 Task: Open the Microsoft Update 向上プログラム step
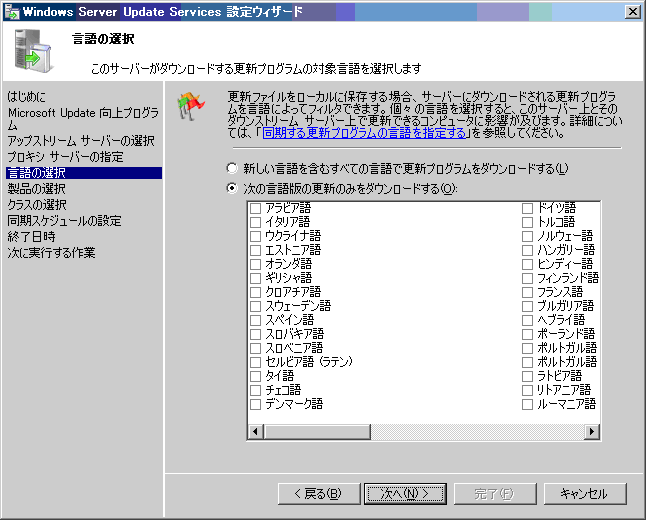pyautogui.click(x=83, y=119)
